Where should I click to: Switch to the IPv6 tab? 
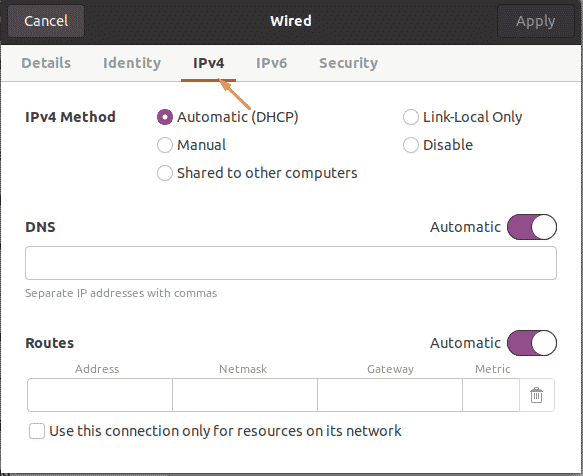[x=271, y=63]
